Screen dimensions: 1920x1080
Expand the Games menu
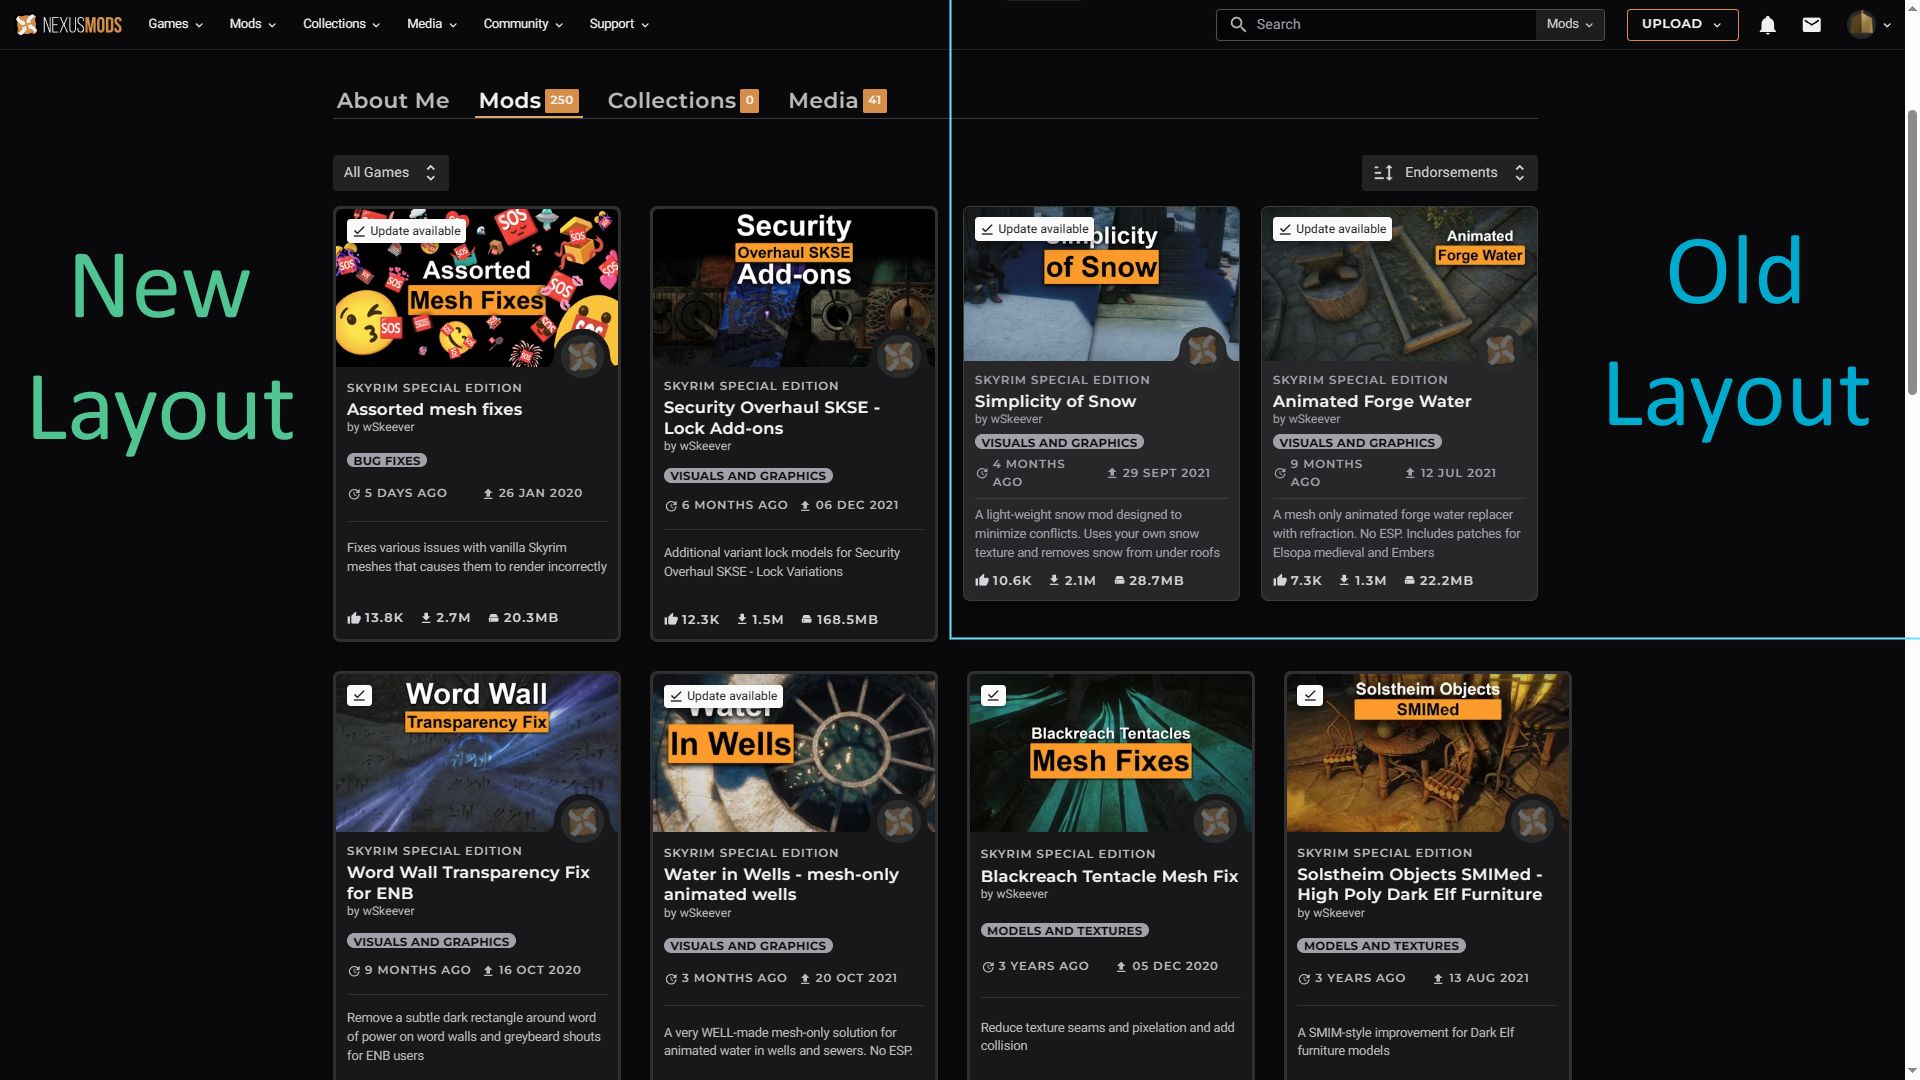click(175, 24)
